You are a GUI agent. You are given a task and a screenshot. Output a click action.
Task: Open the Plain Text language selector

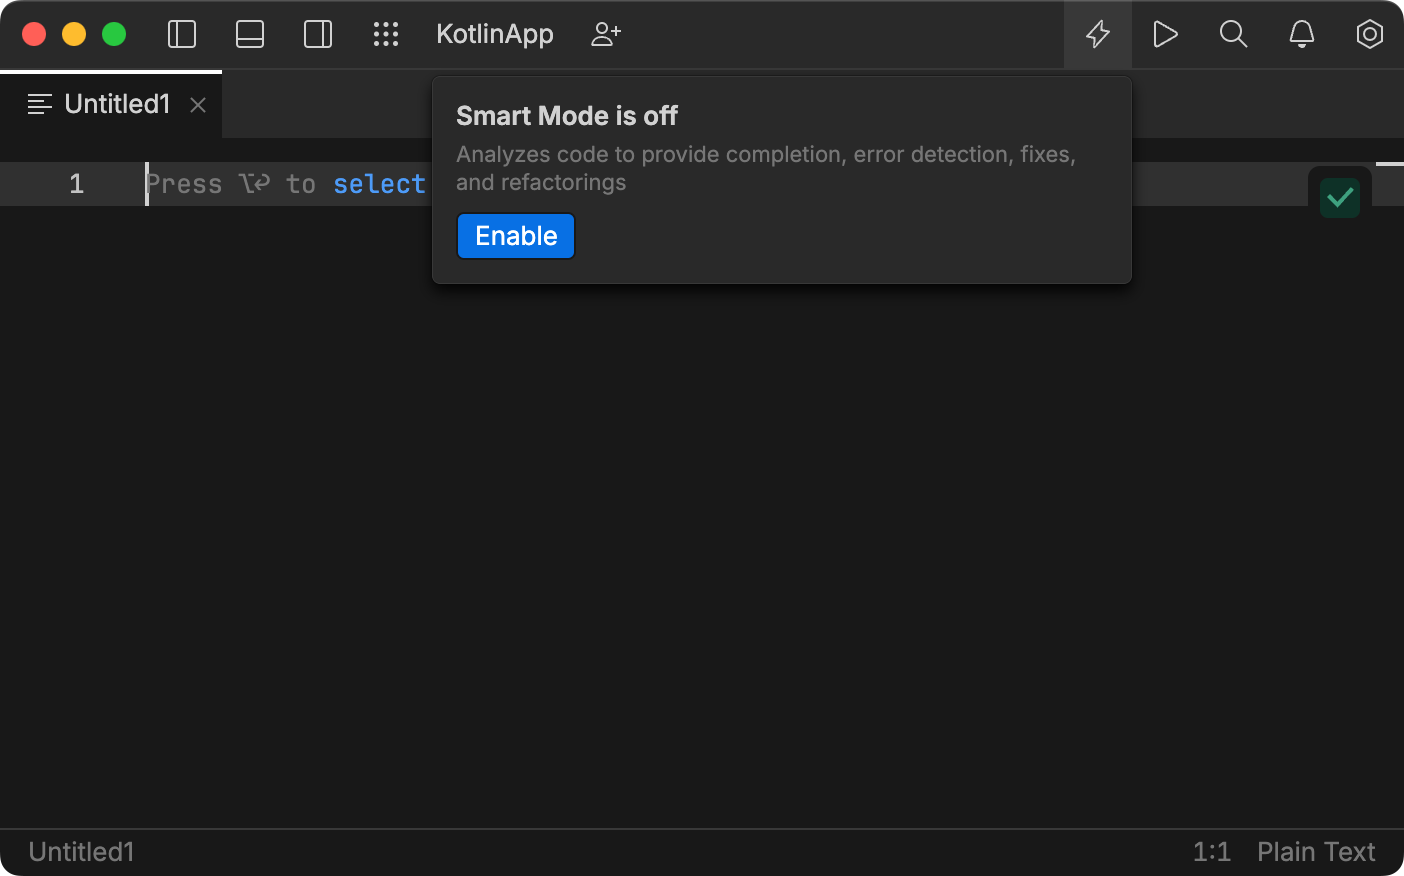(x=1315, y=851)
